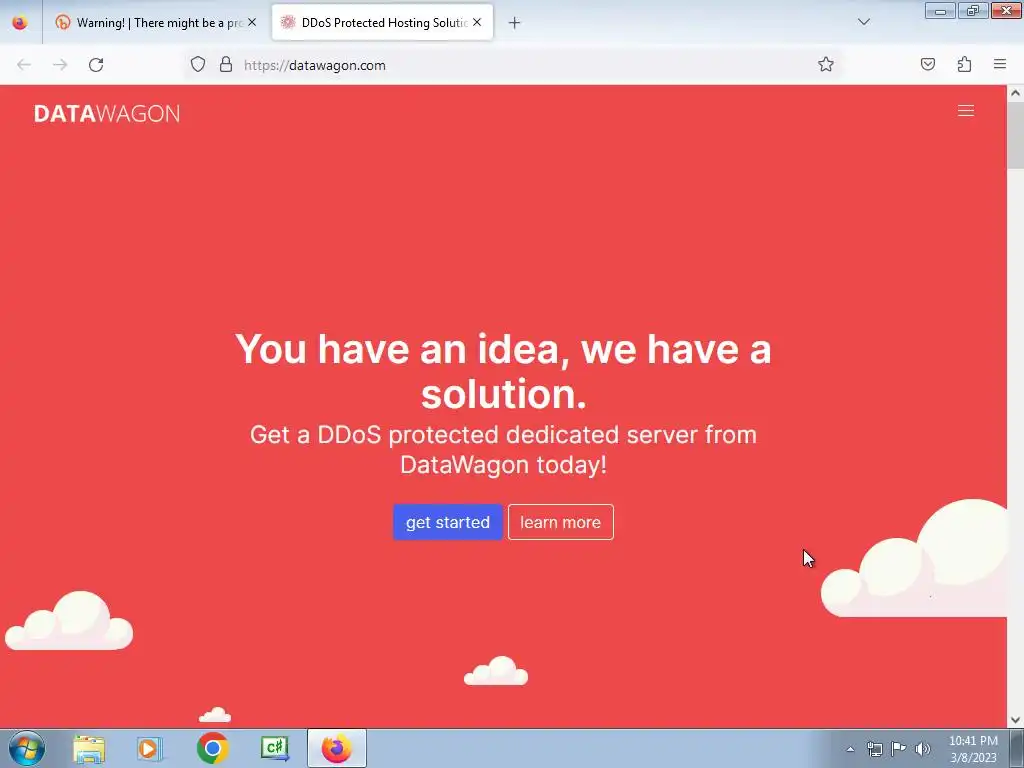Open the C# application in taskbar
The width and height of the screenshot is (1024, 768).
tap(274, 749)
